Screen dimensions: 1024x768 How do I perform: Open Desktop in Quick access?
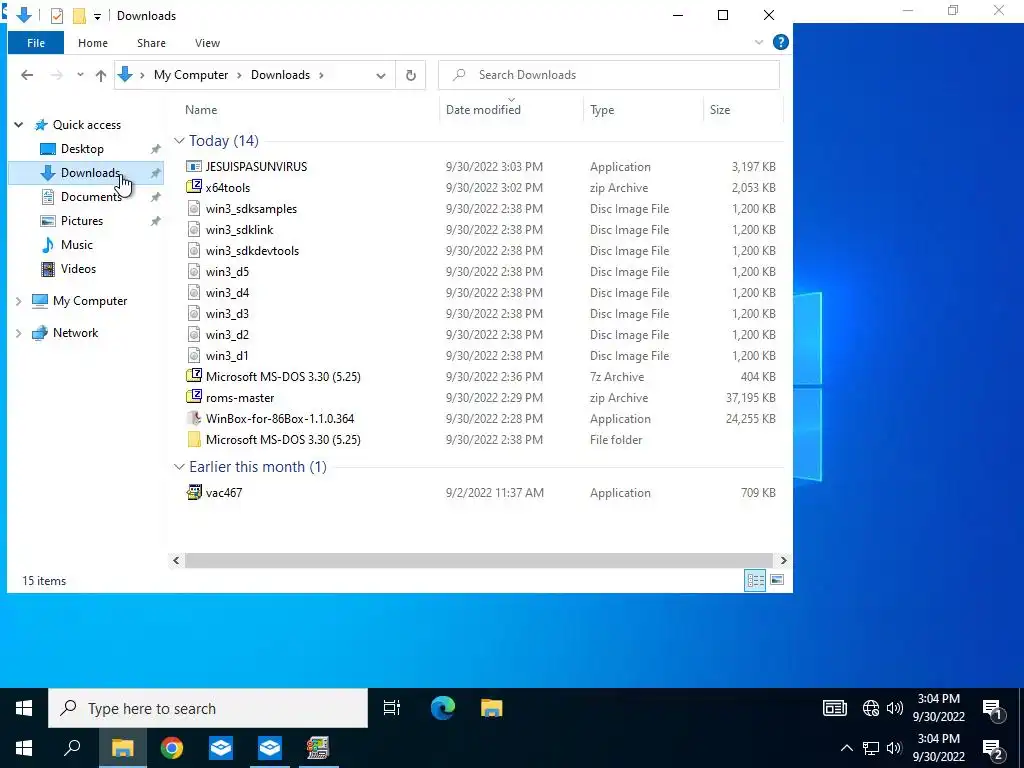(x=82, y=149)
